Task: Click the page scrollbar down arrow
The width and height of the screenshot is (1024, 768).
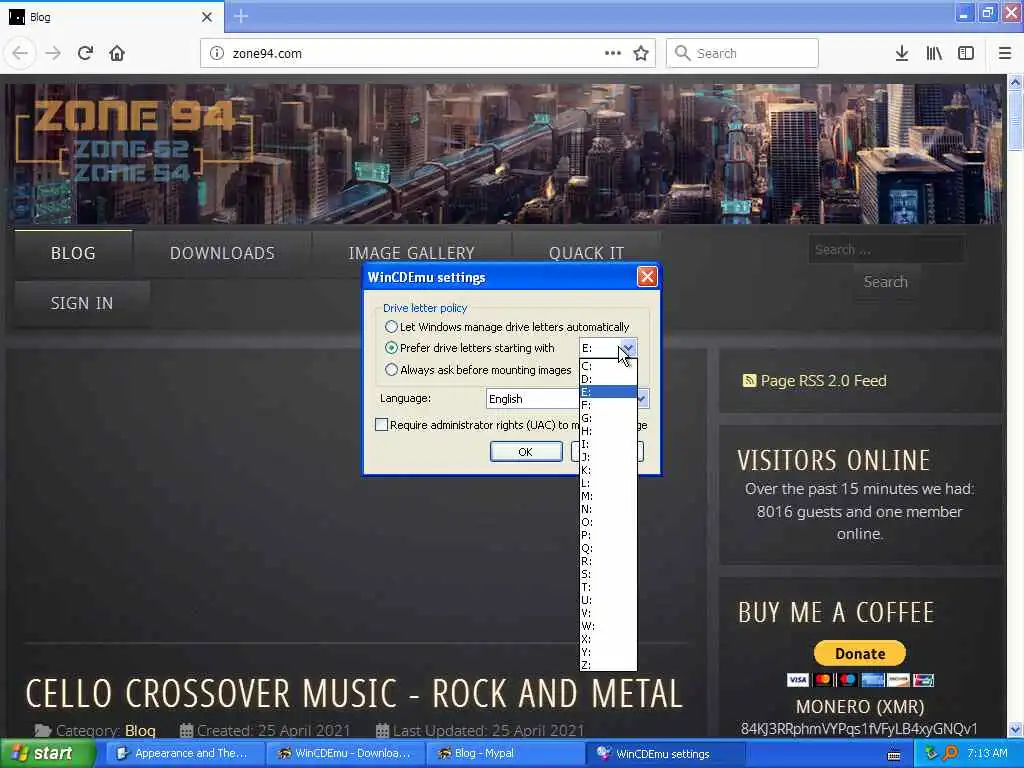Action: (x=1015, y=729)
